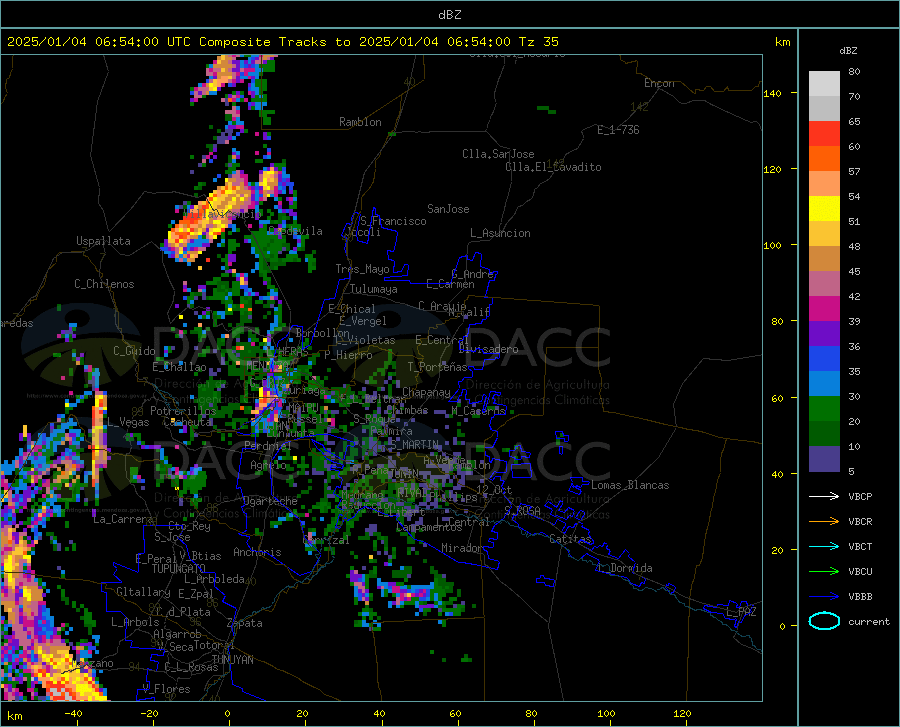Choose the 35 dBZ light blue swatch
Screen dimensions: 900x727
824,384
